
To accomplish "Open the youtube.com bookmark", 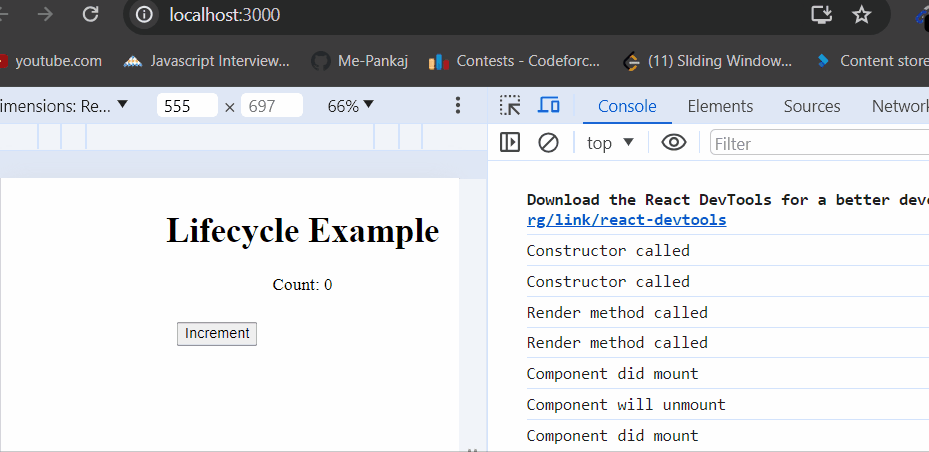I will click(x=50, y=61).
